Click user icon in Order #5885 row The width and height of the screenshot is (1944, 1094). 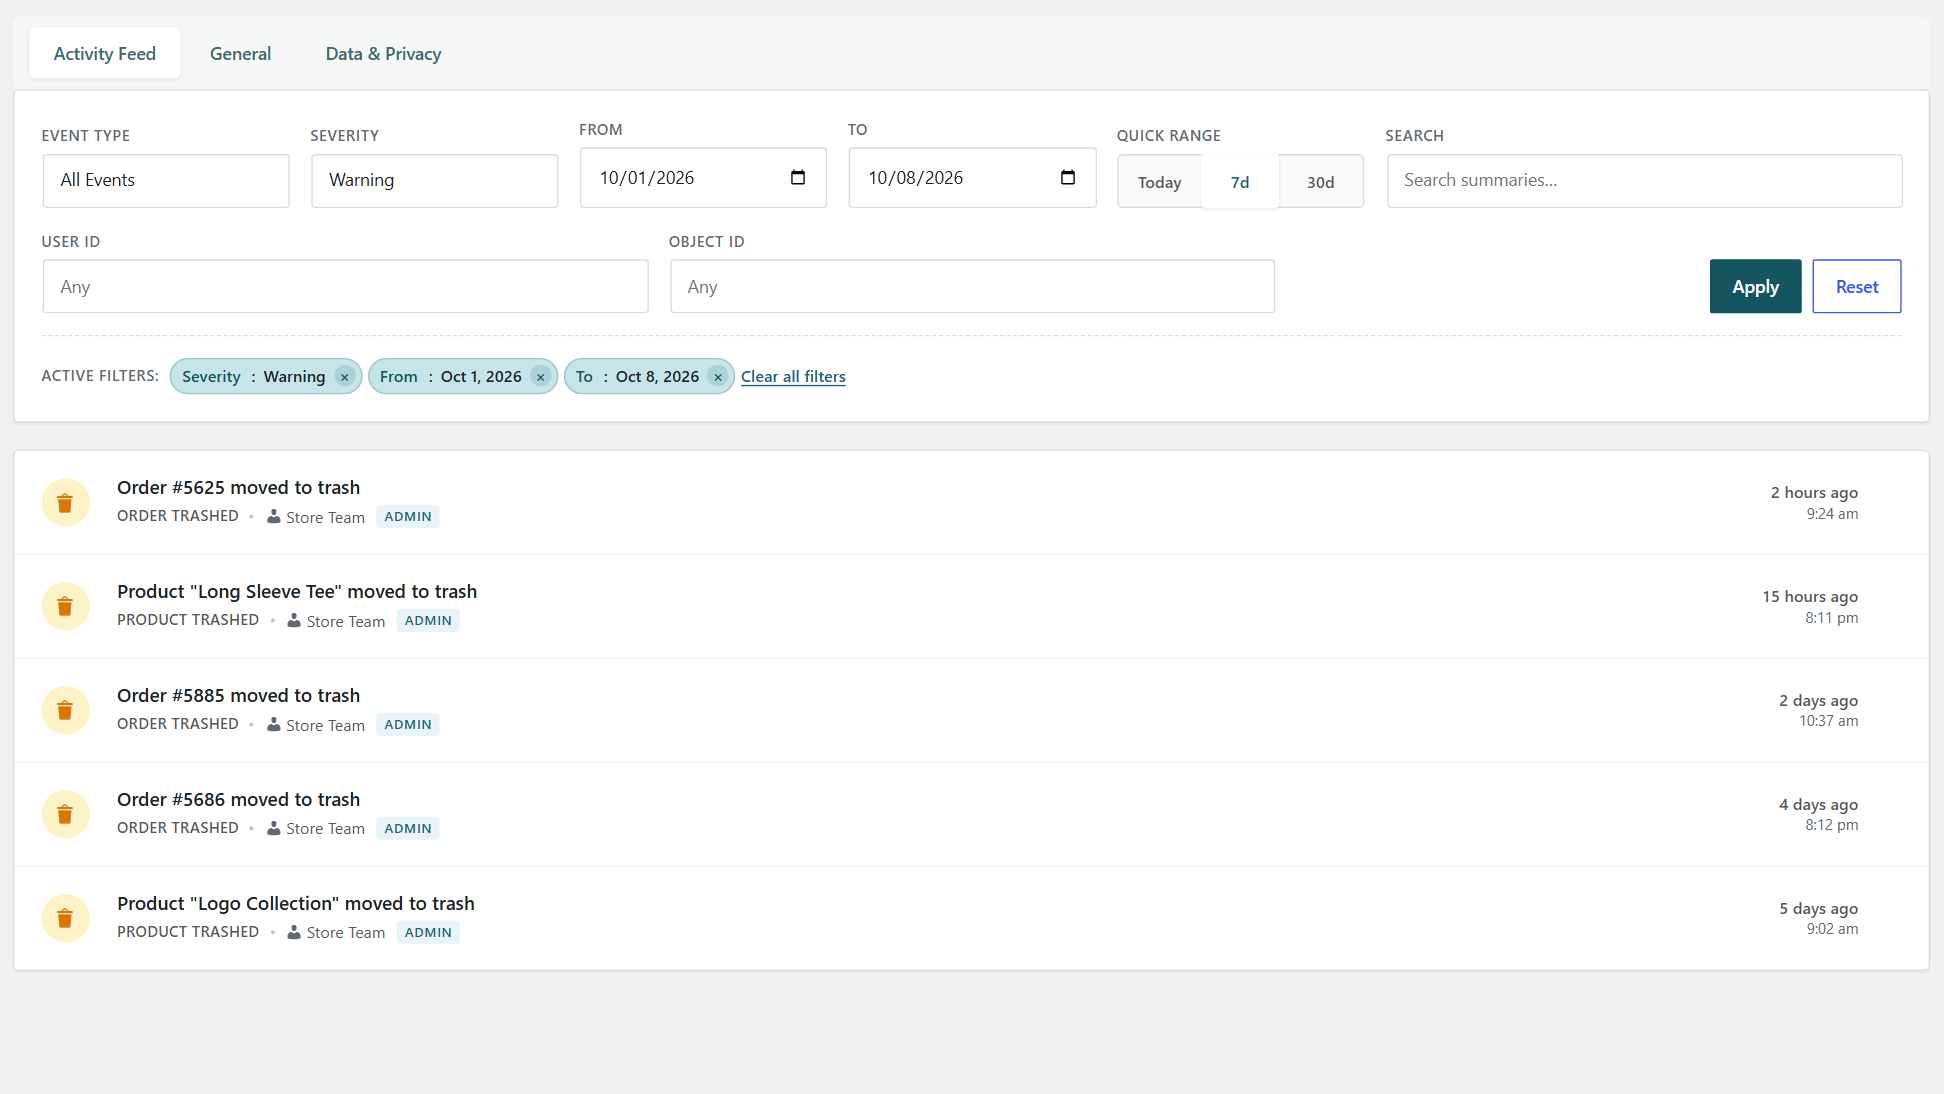[x=273, y=724]
